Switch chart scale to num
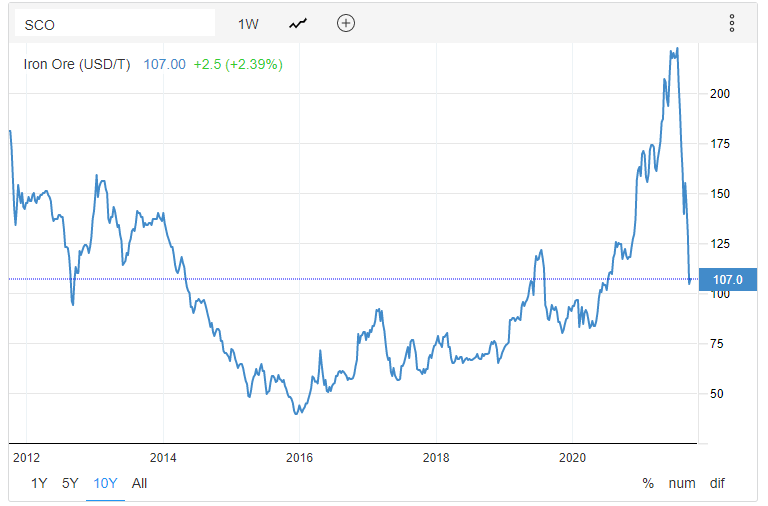The width and height of the screenshot is (768, 506). tap(682, 483)
